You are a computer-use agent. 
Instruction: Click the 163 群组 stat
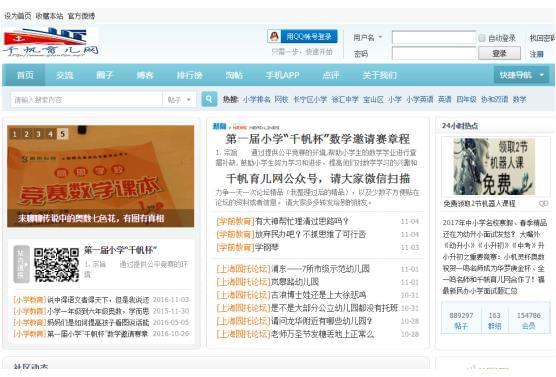click(x=495, y=320)
